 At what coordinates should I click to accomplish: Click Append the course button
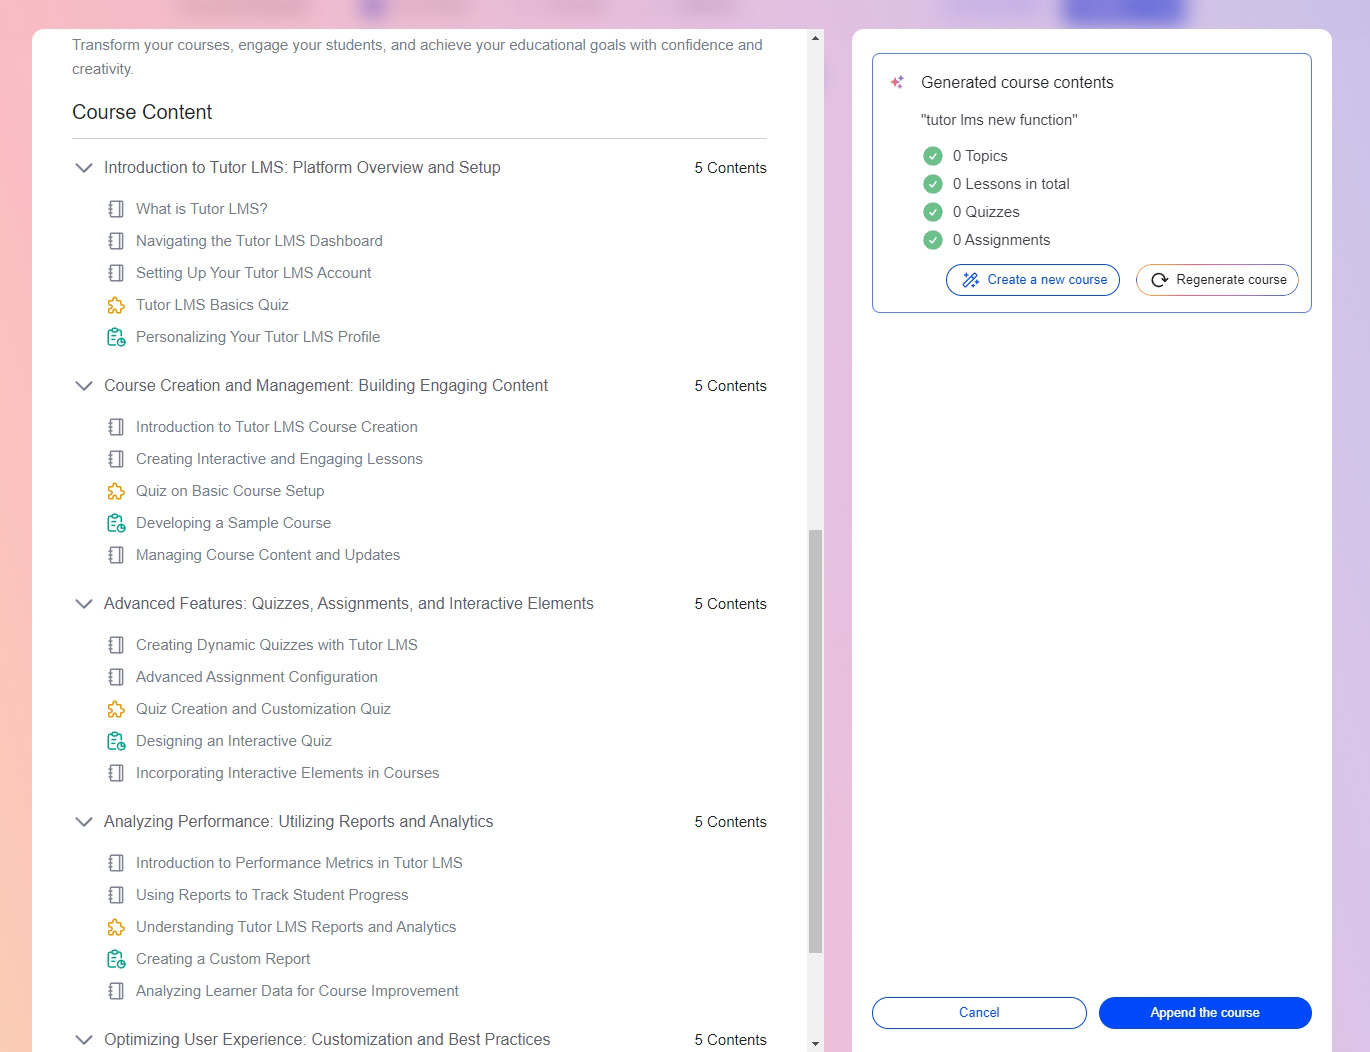coord(1205,1013)
